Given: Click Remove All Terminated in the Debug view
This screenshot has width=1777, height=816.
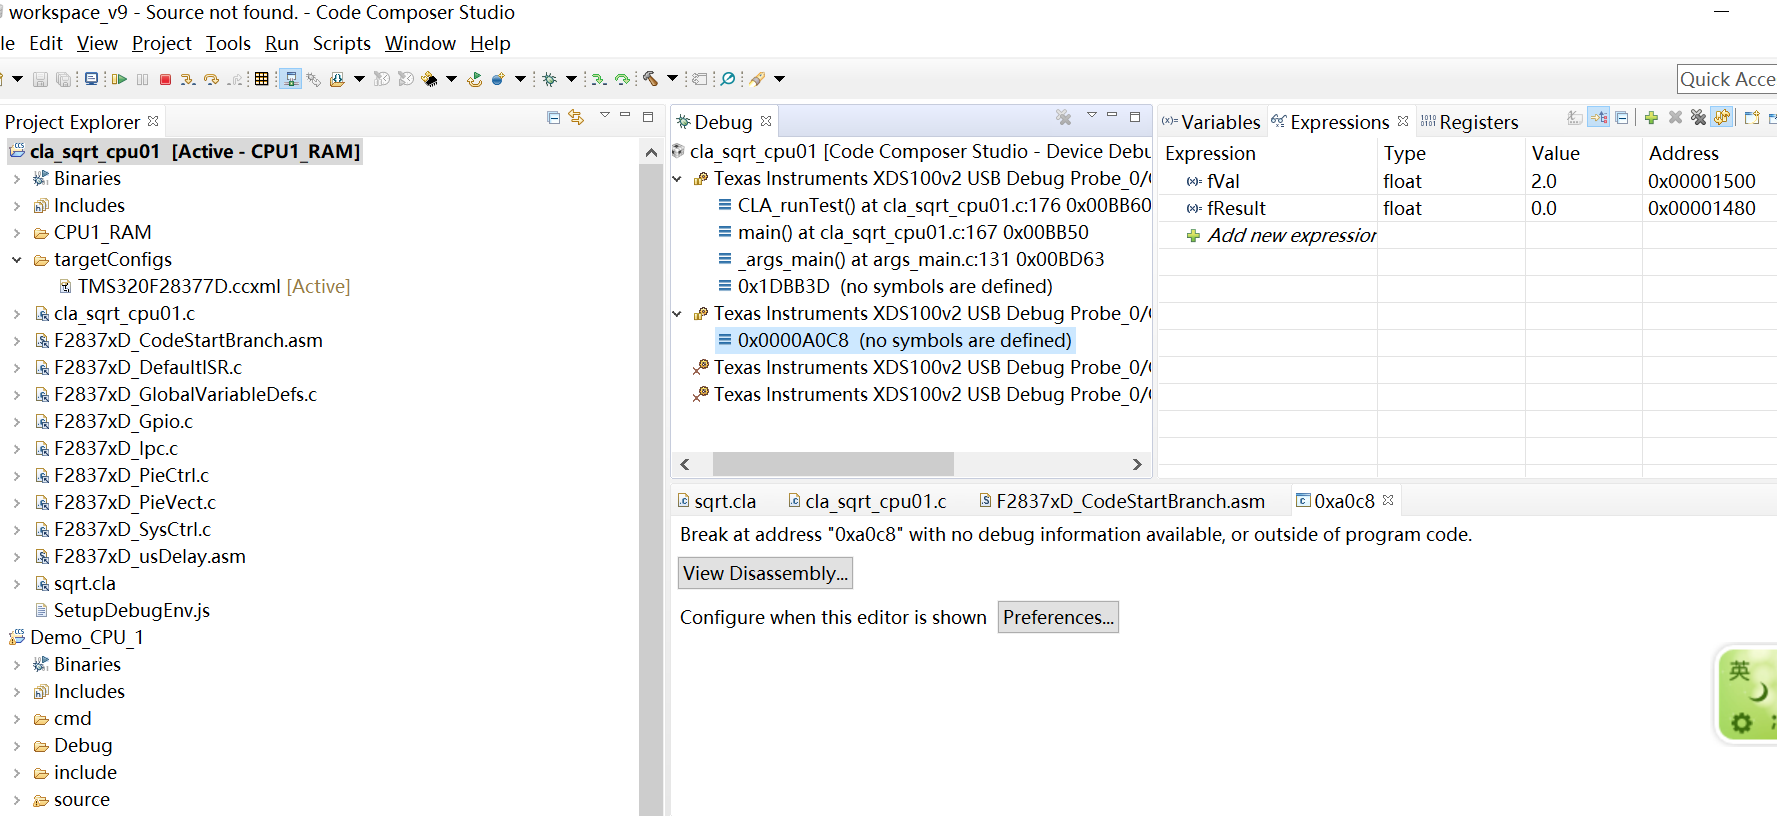Looking at the screenshot, I should pos(1064,118).
